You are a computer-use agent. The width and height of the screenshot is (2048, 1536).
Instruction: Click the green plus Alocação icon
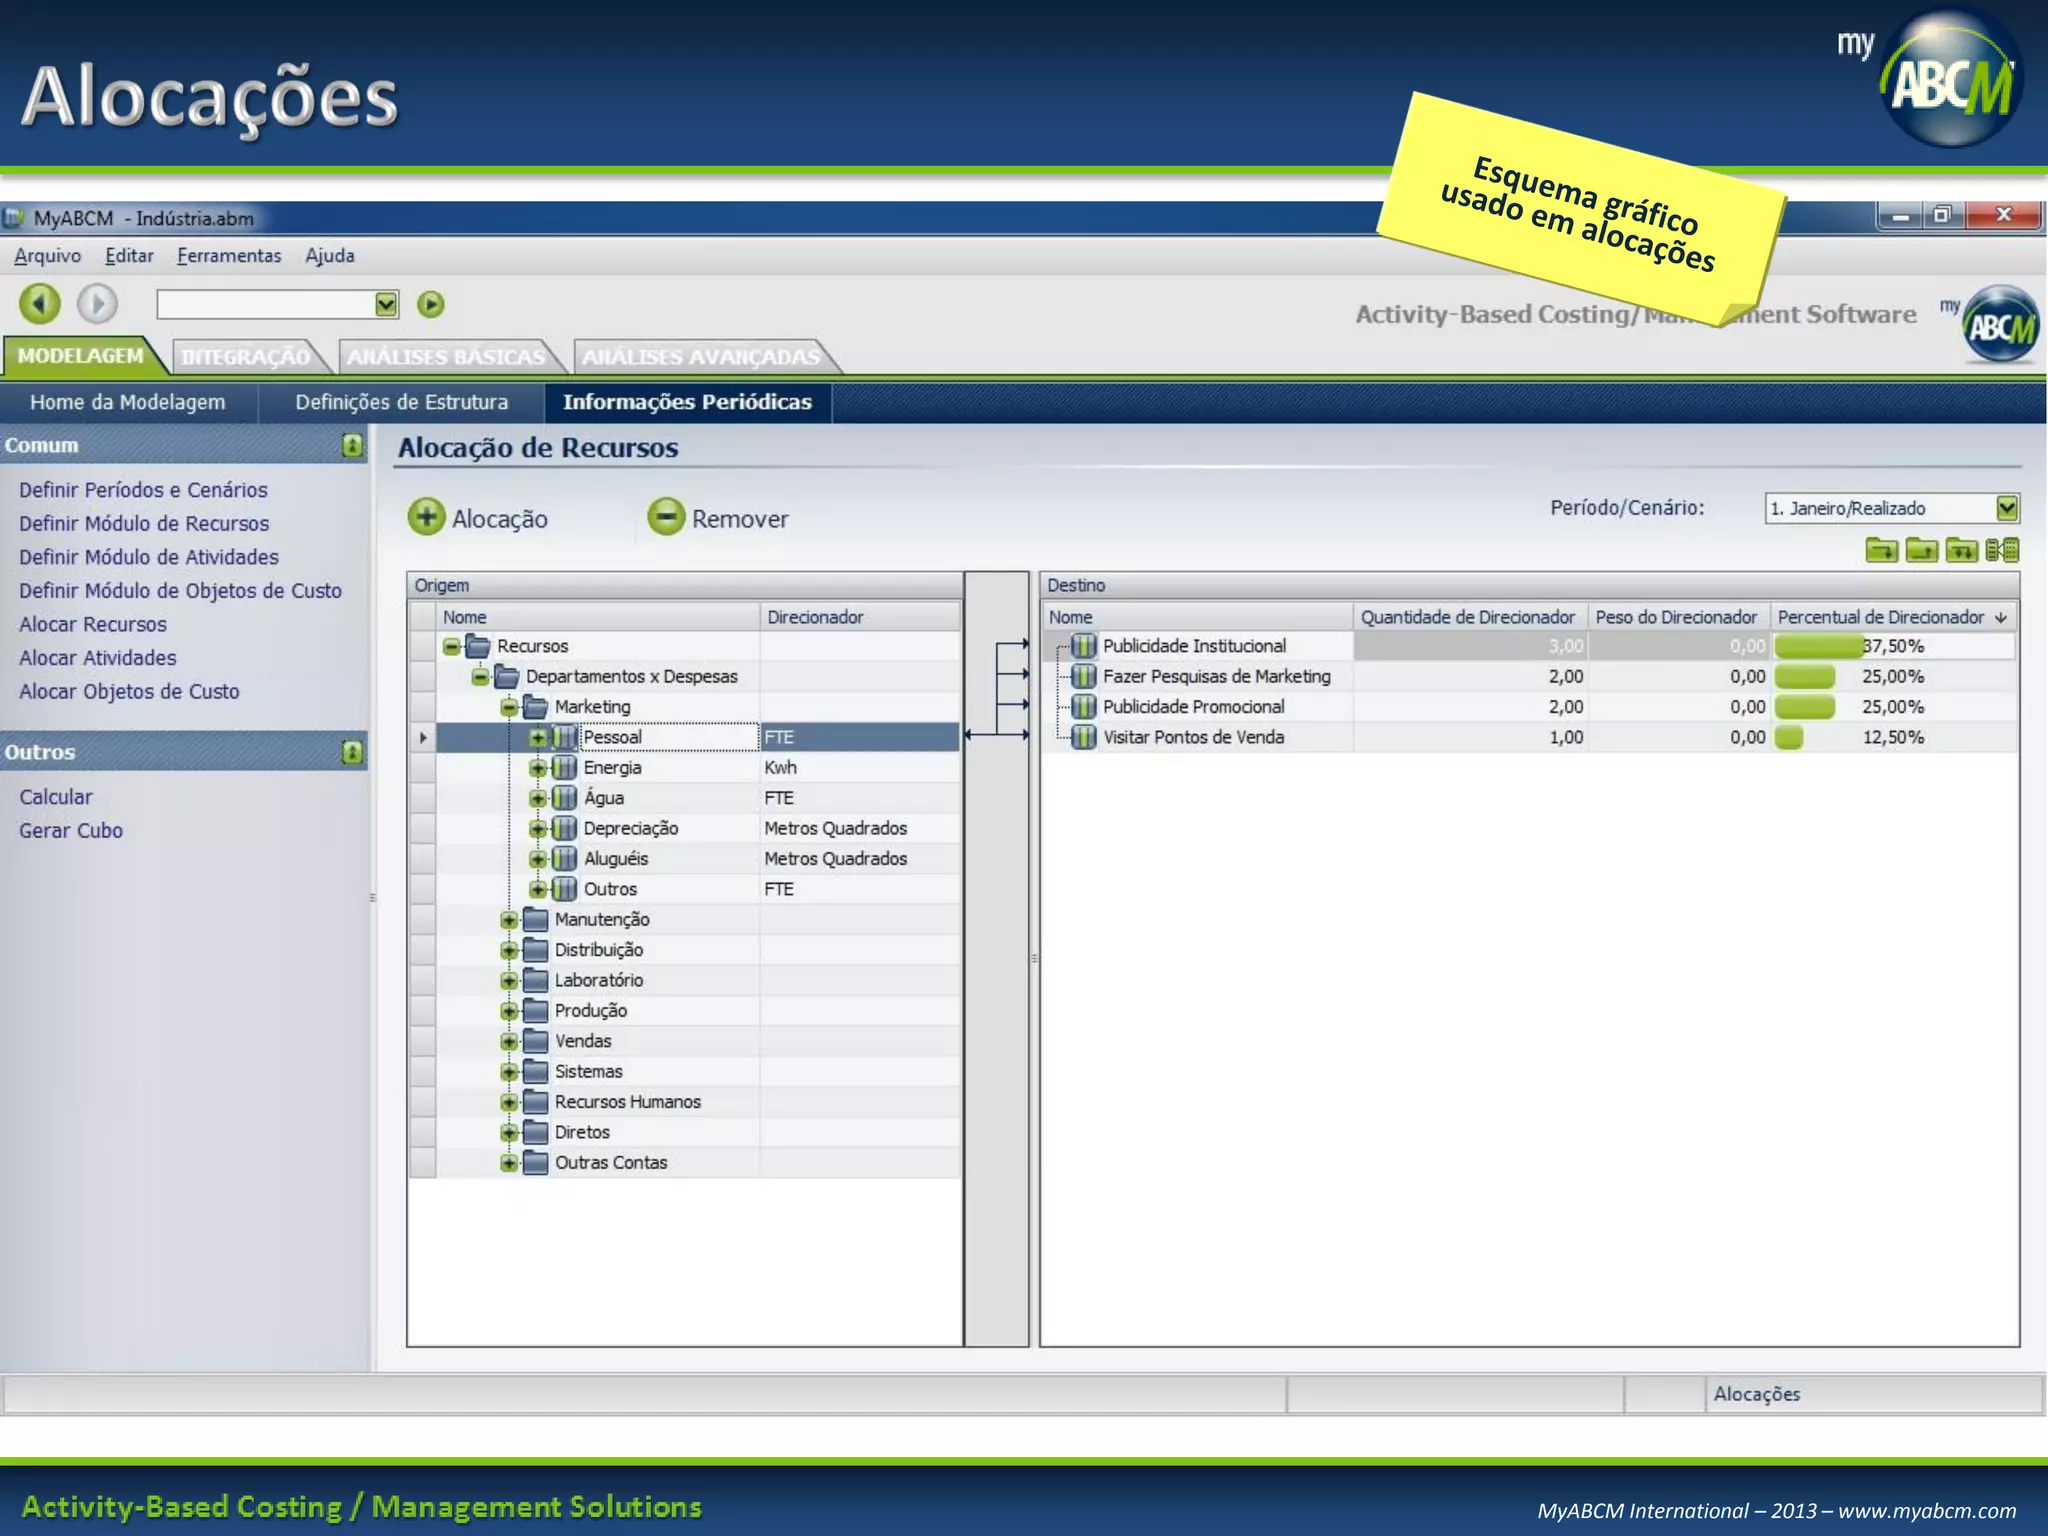427,517
